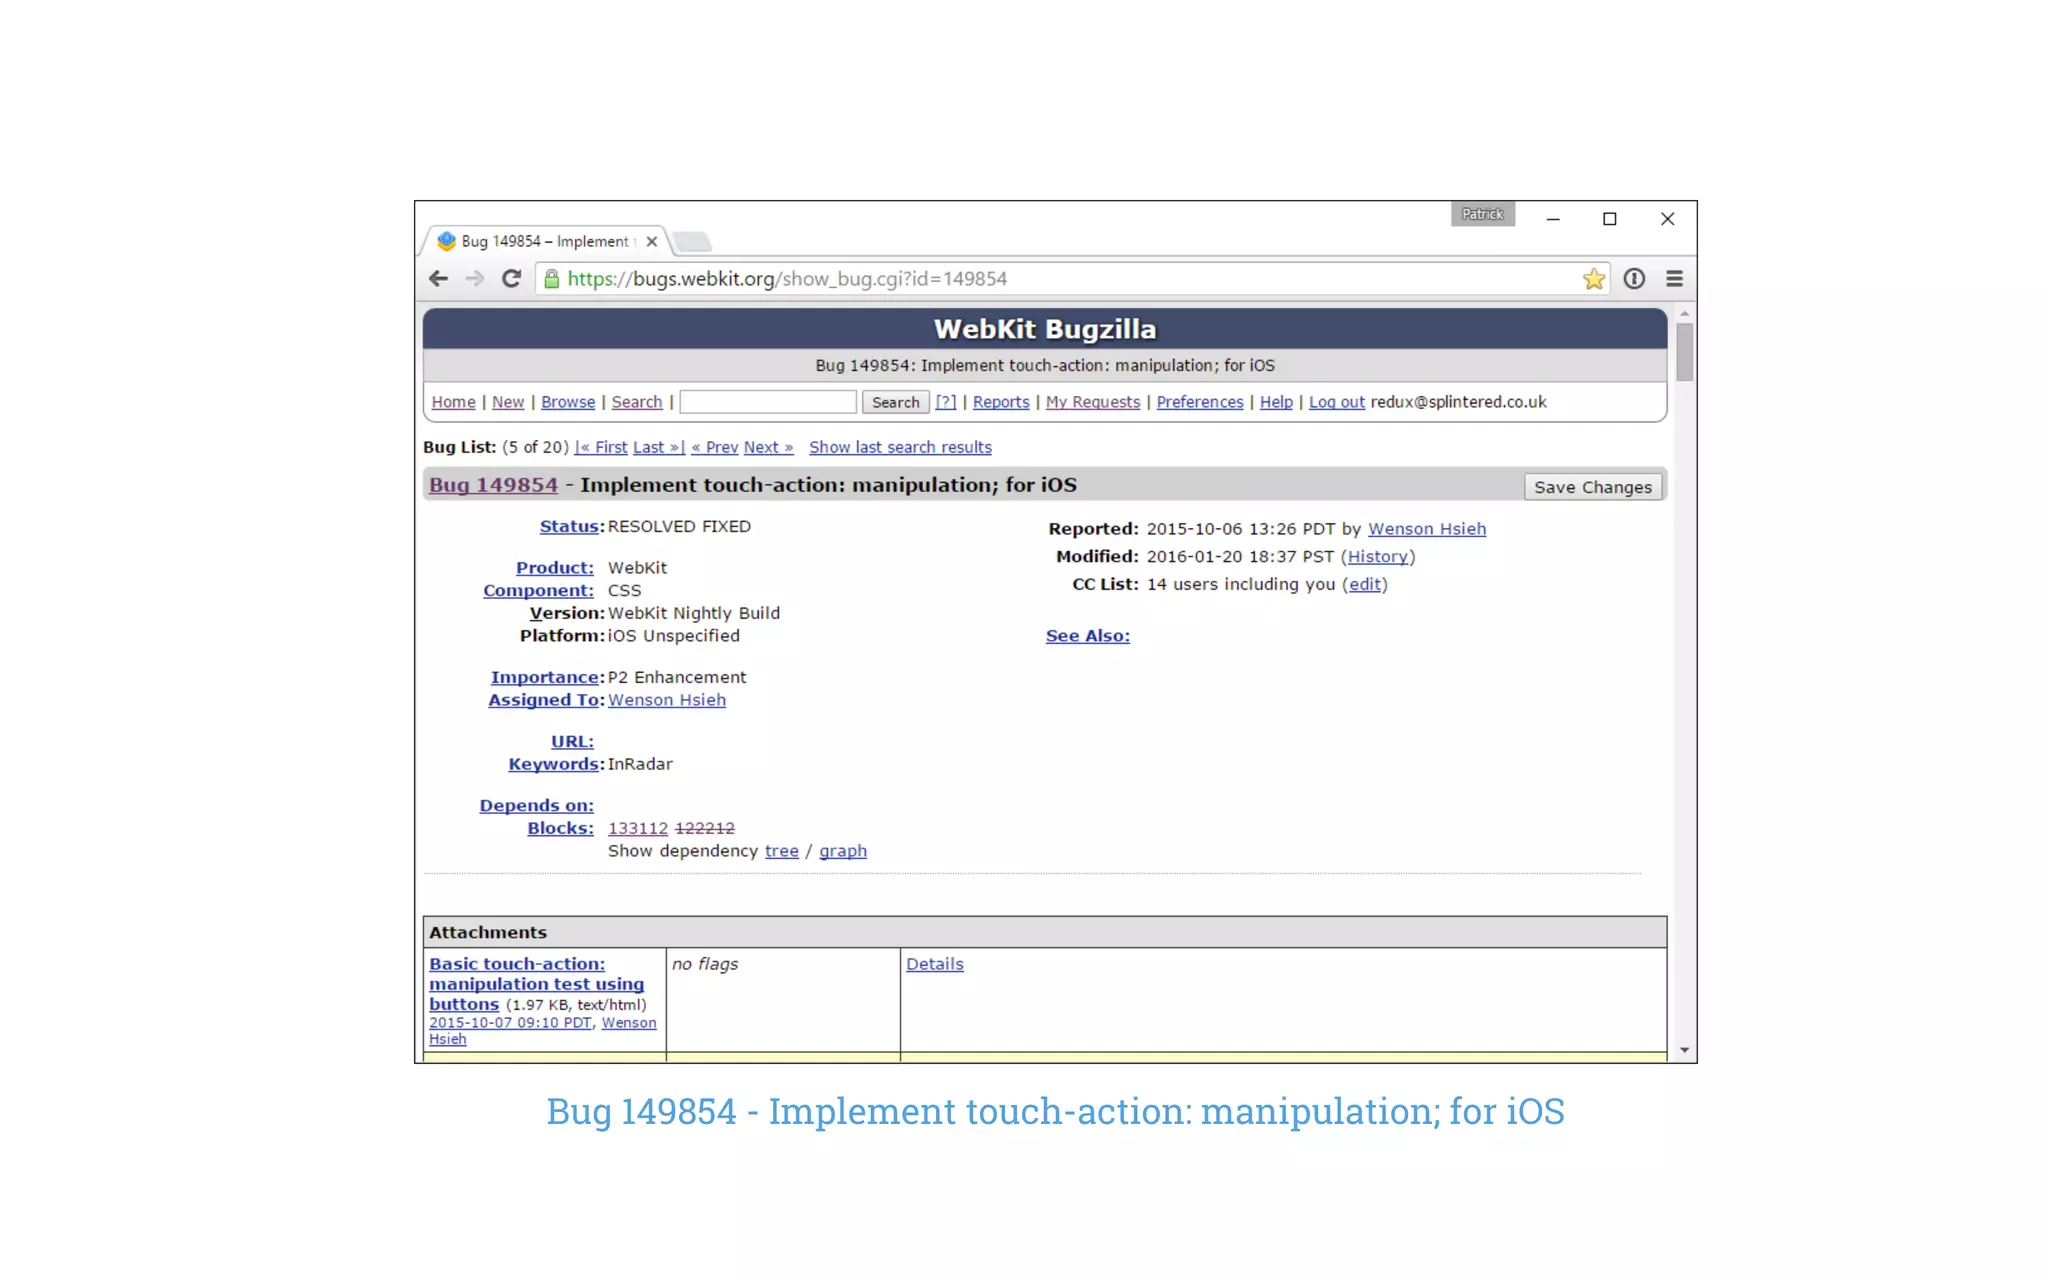Click the scrollbar down arrow

(x=1685, y=1050)
